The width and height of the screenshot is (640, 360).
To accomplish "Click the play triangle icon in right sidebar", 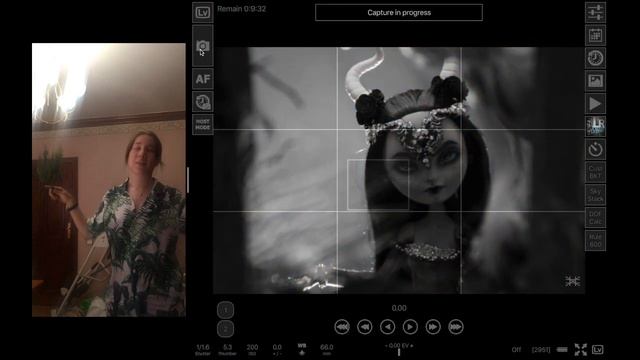I will click(595, 104).
